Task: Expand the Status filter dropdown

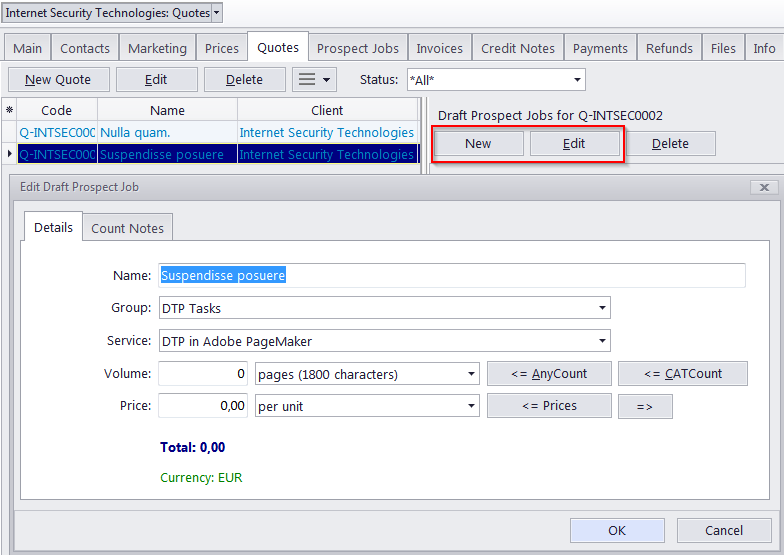Action: point(577,80)
